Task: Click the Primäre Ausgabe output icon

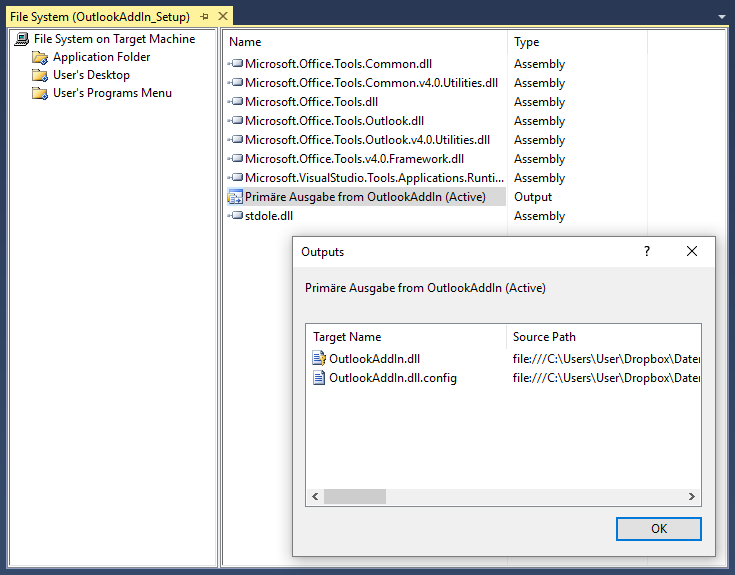Action: coord(235,197)
